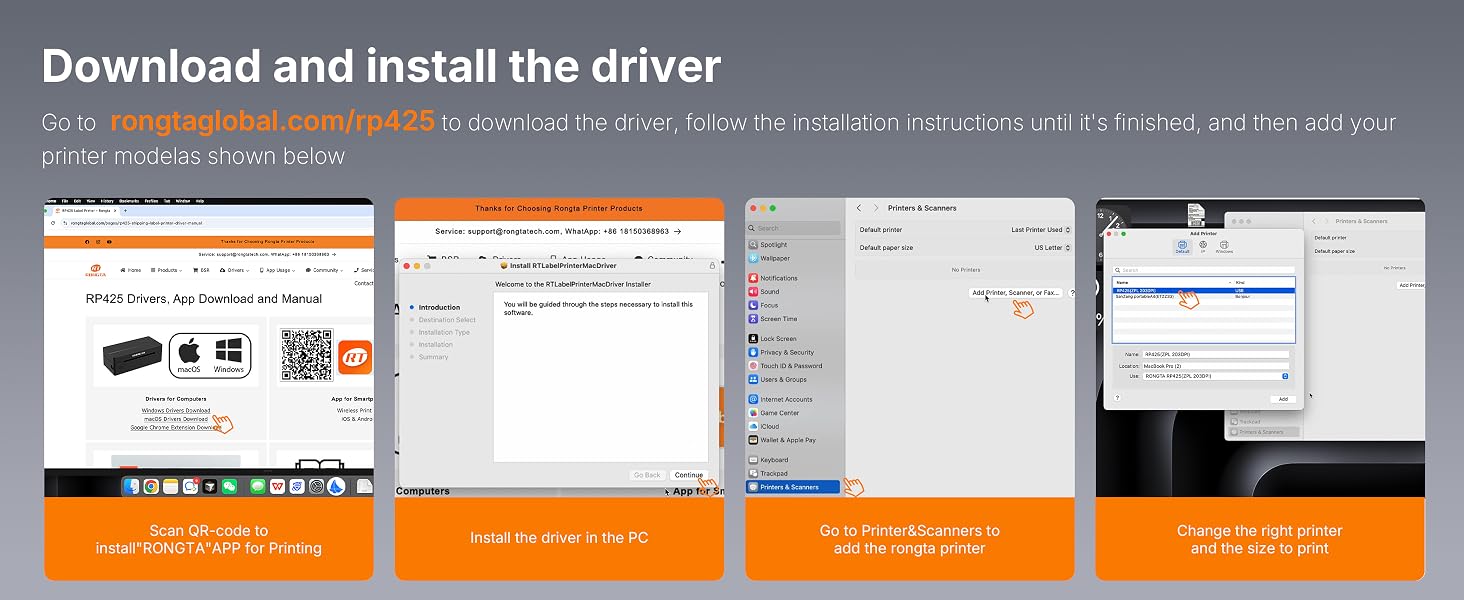Viewport: 1464px width, 600px height.
Task: Click the Location field in Add Printer
Action: [1216, 366]
